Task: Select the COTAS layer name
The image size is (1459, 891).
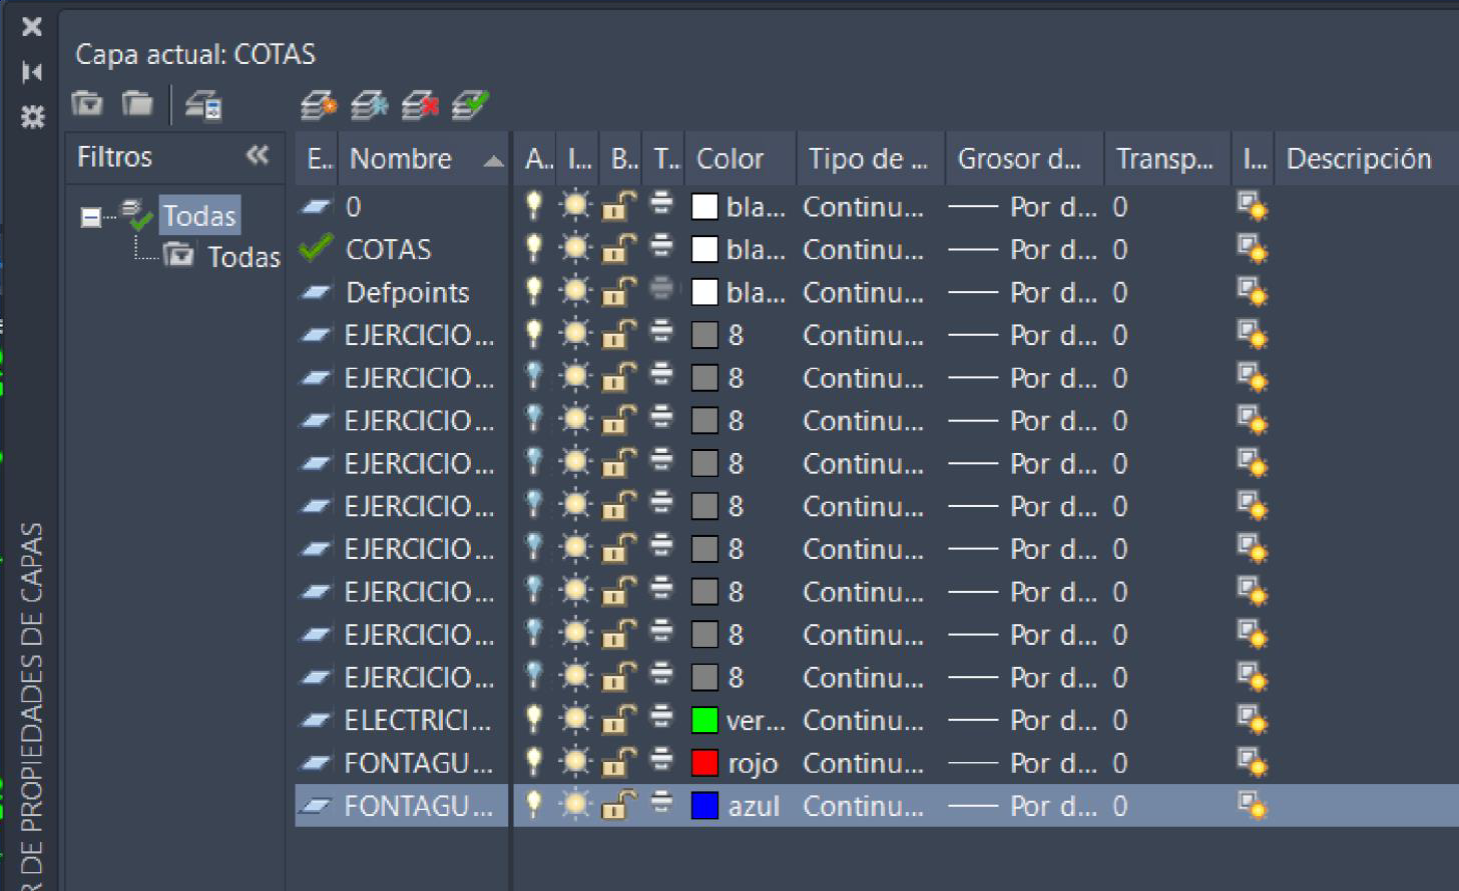Action: 388,249
